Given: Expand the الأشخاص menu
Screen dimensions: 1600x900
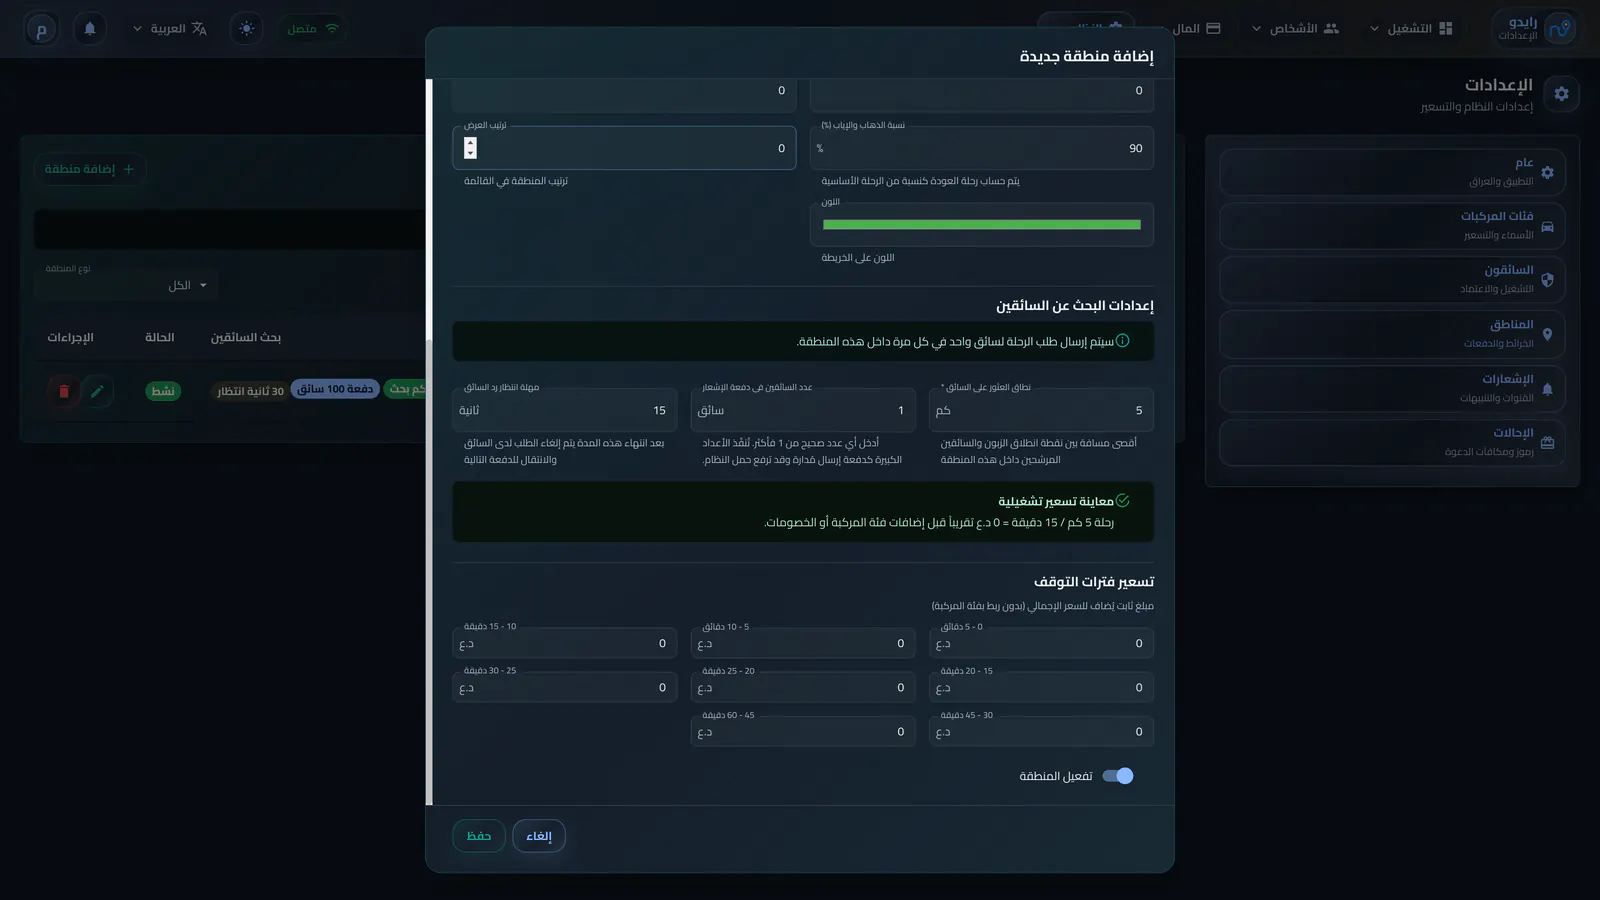Looking at the screenshot, I should tap(1296, 29).
